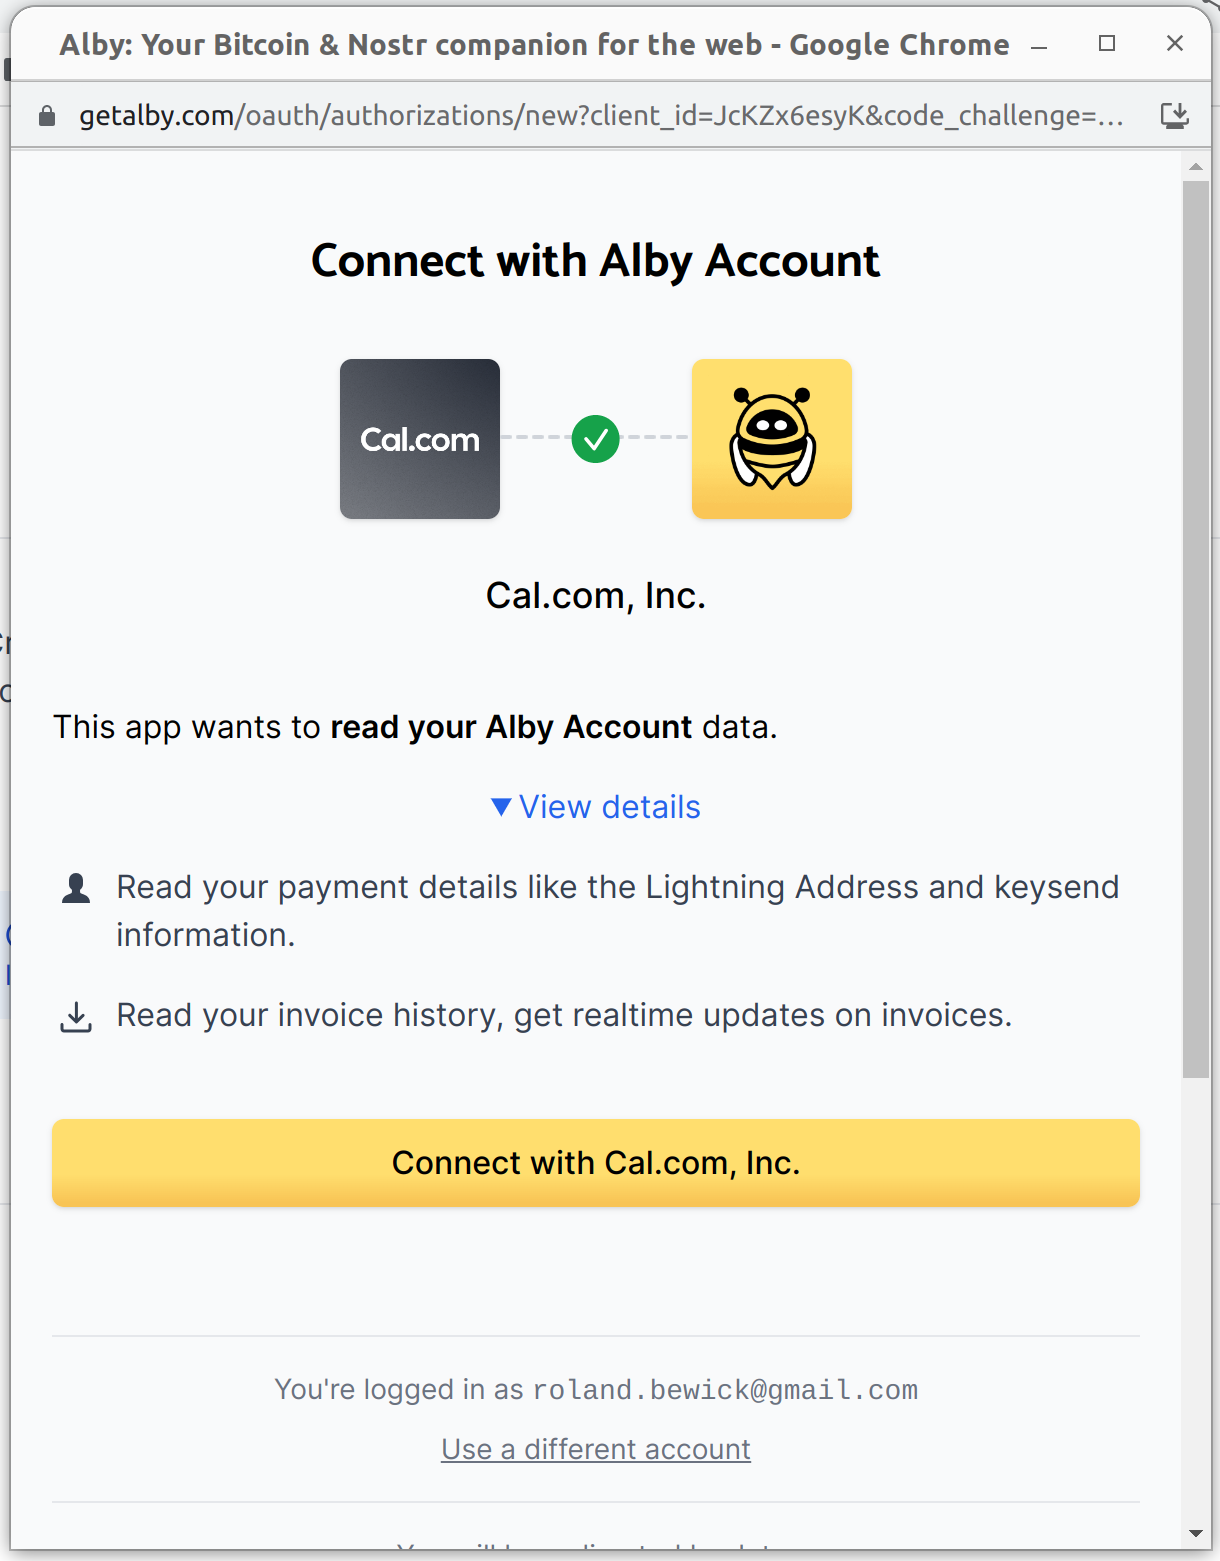Viewport: 1220px width, 1561px height.
Task: Click the scrollbar up arrow
Action: pos(1195,166)
